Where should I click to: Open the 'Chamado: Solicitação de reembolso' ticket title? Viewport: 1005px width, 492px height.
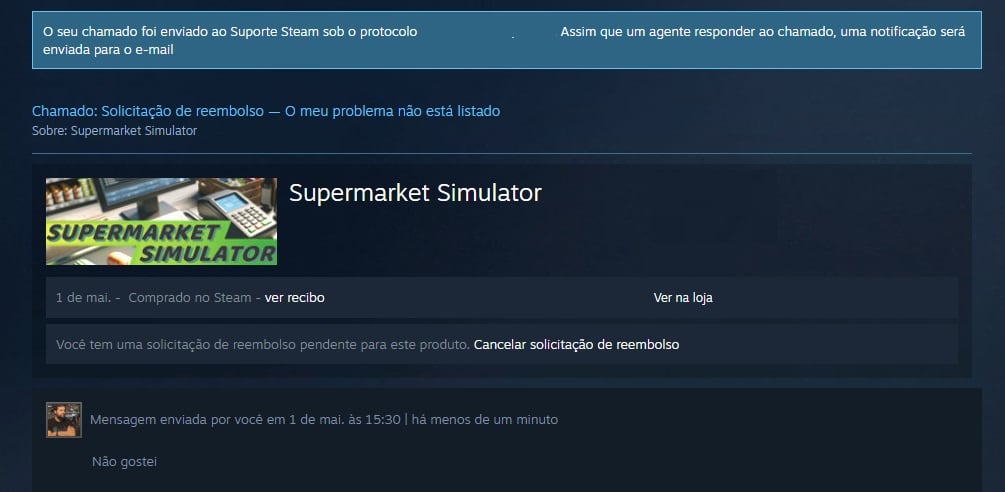pos(148,111)
